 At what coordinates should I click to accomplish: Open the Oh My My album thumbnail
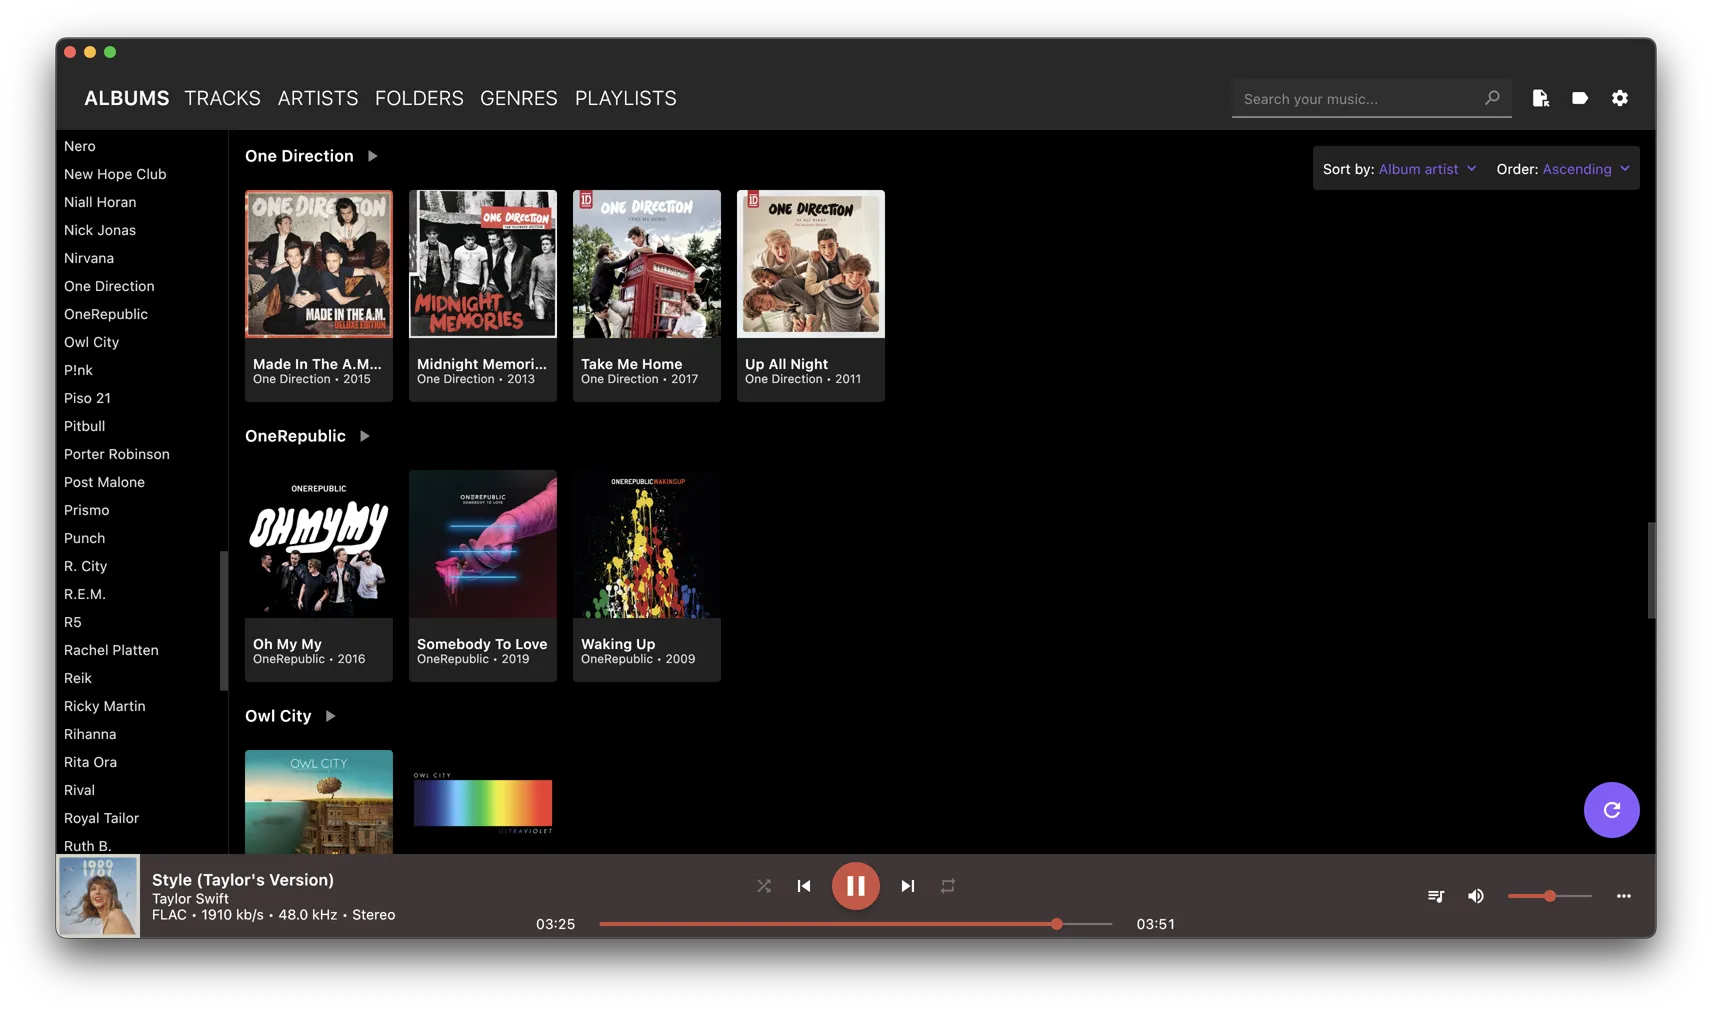319,544
